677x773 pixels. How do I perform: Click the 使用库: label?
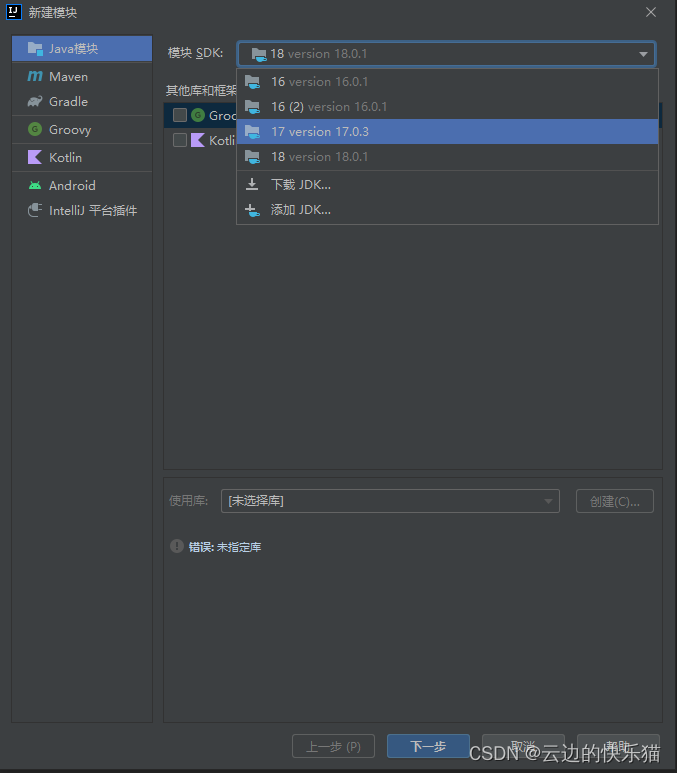coord(188,501)
